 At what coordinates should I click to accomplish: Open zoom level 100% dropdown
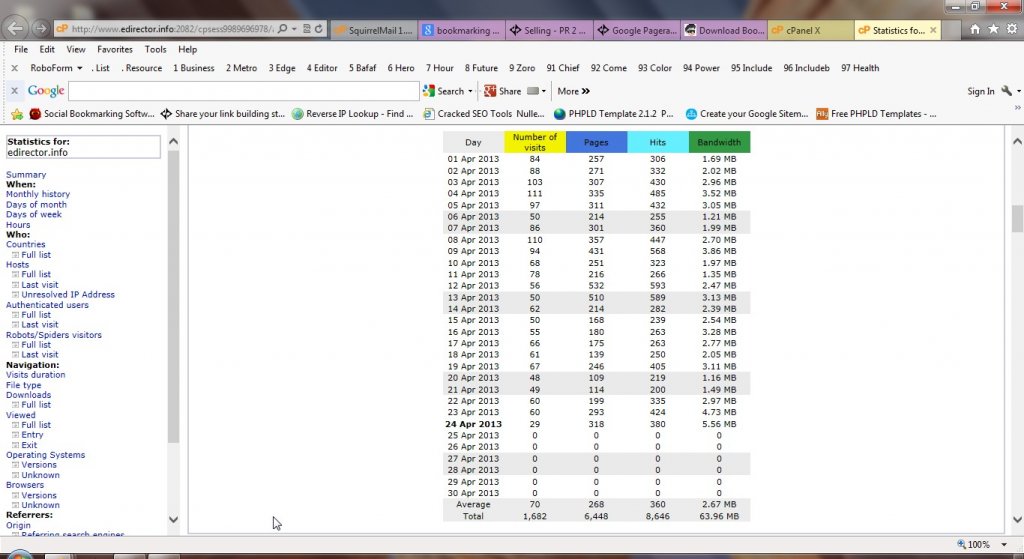(1004, 544)
